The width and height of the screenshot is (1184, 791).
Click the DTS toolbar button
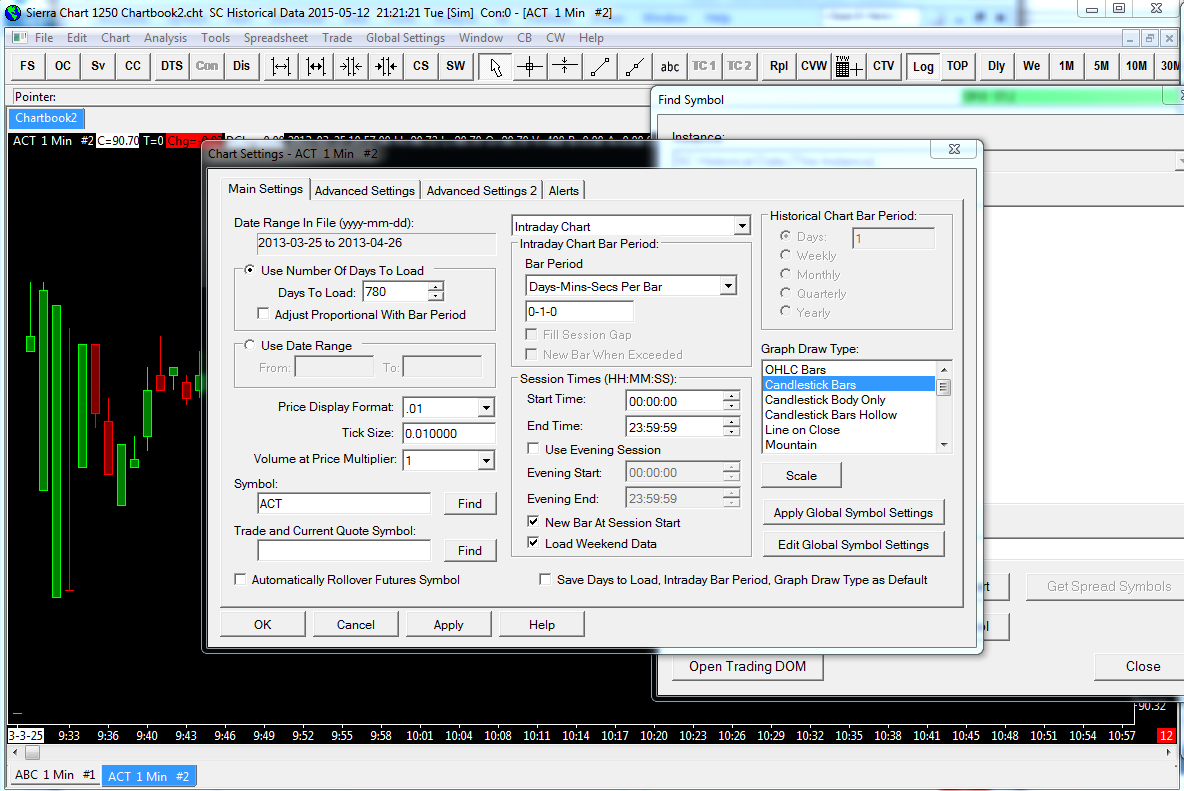[x=172, y=66]
